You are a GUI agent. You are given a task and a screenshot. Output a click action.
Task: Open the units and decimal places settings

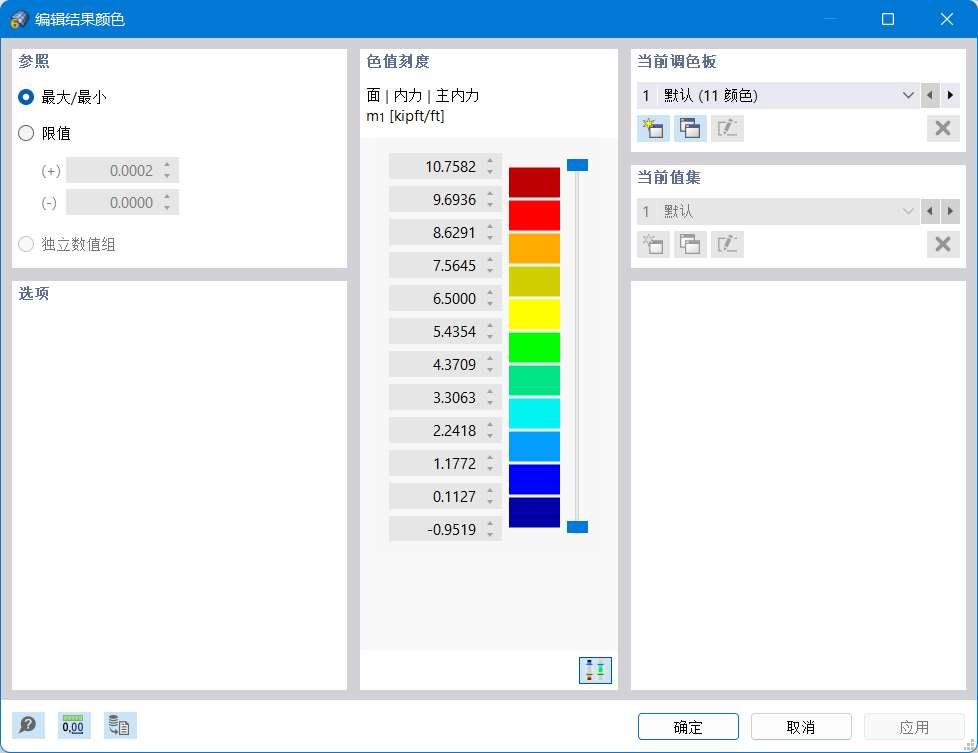point(73,725)
